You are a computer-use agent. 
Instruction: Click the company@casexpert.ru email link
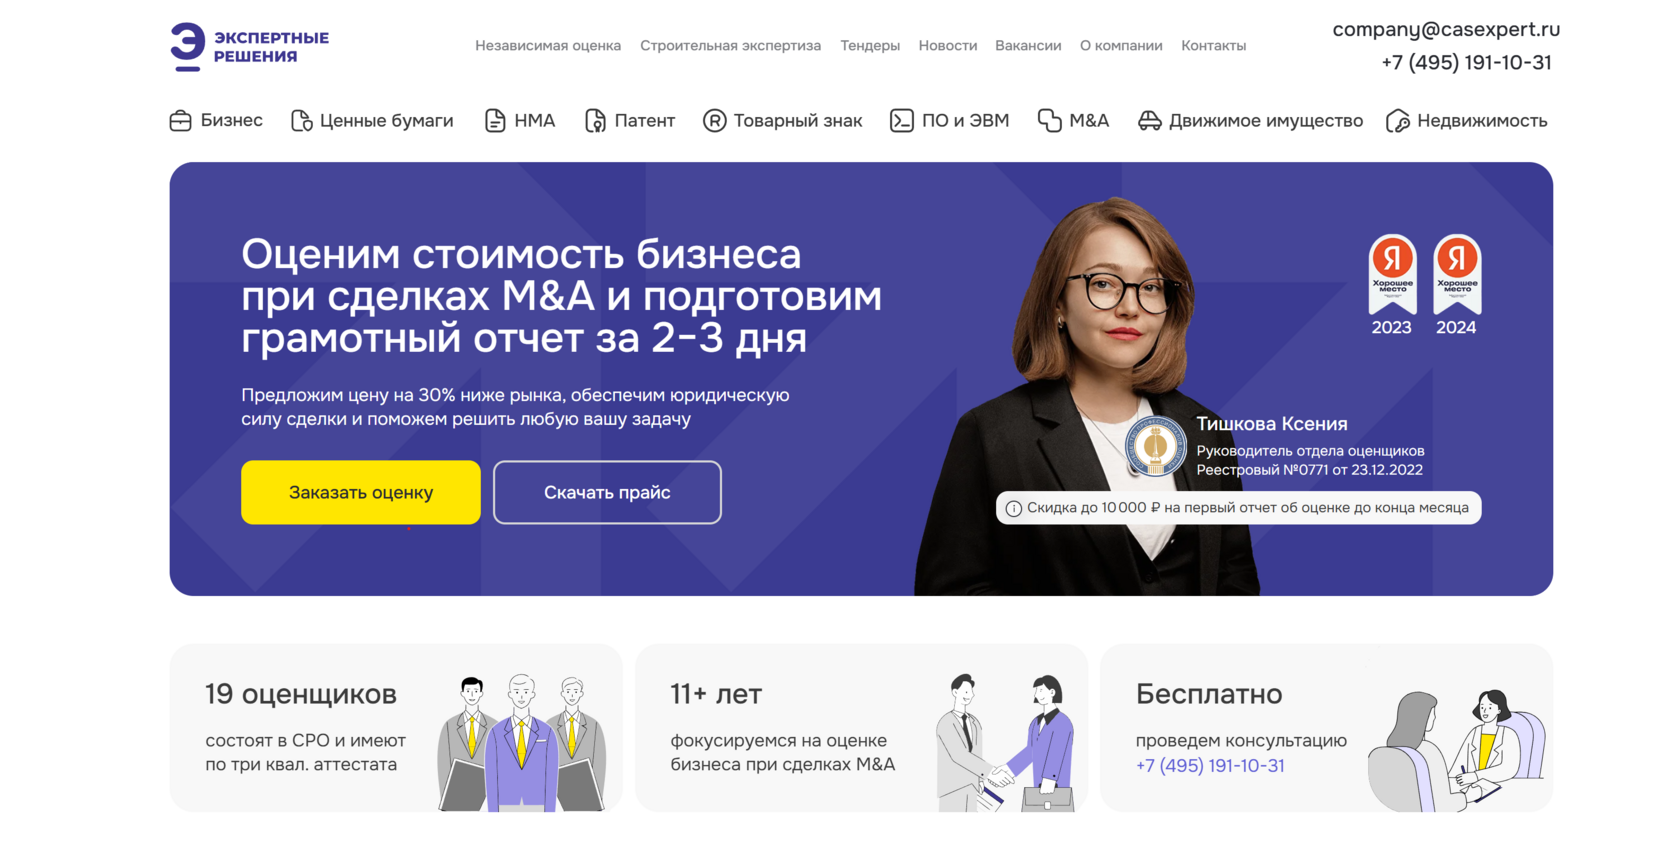click(1446, 30)
